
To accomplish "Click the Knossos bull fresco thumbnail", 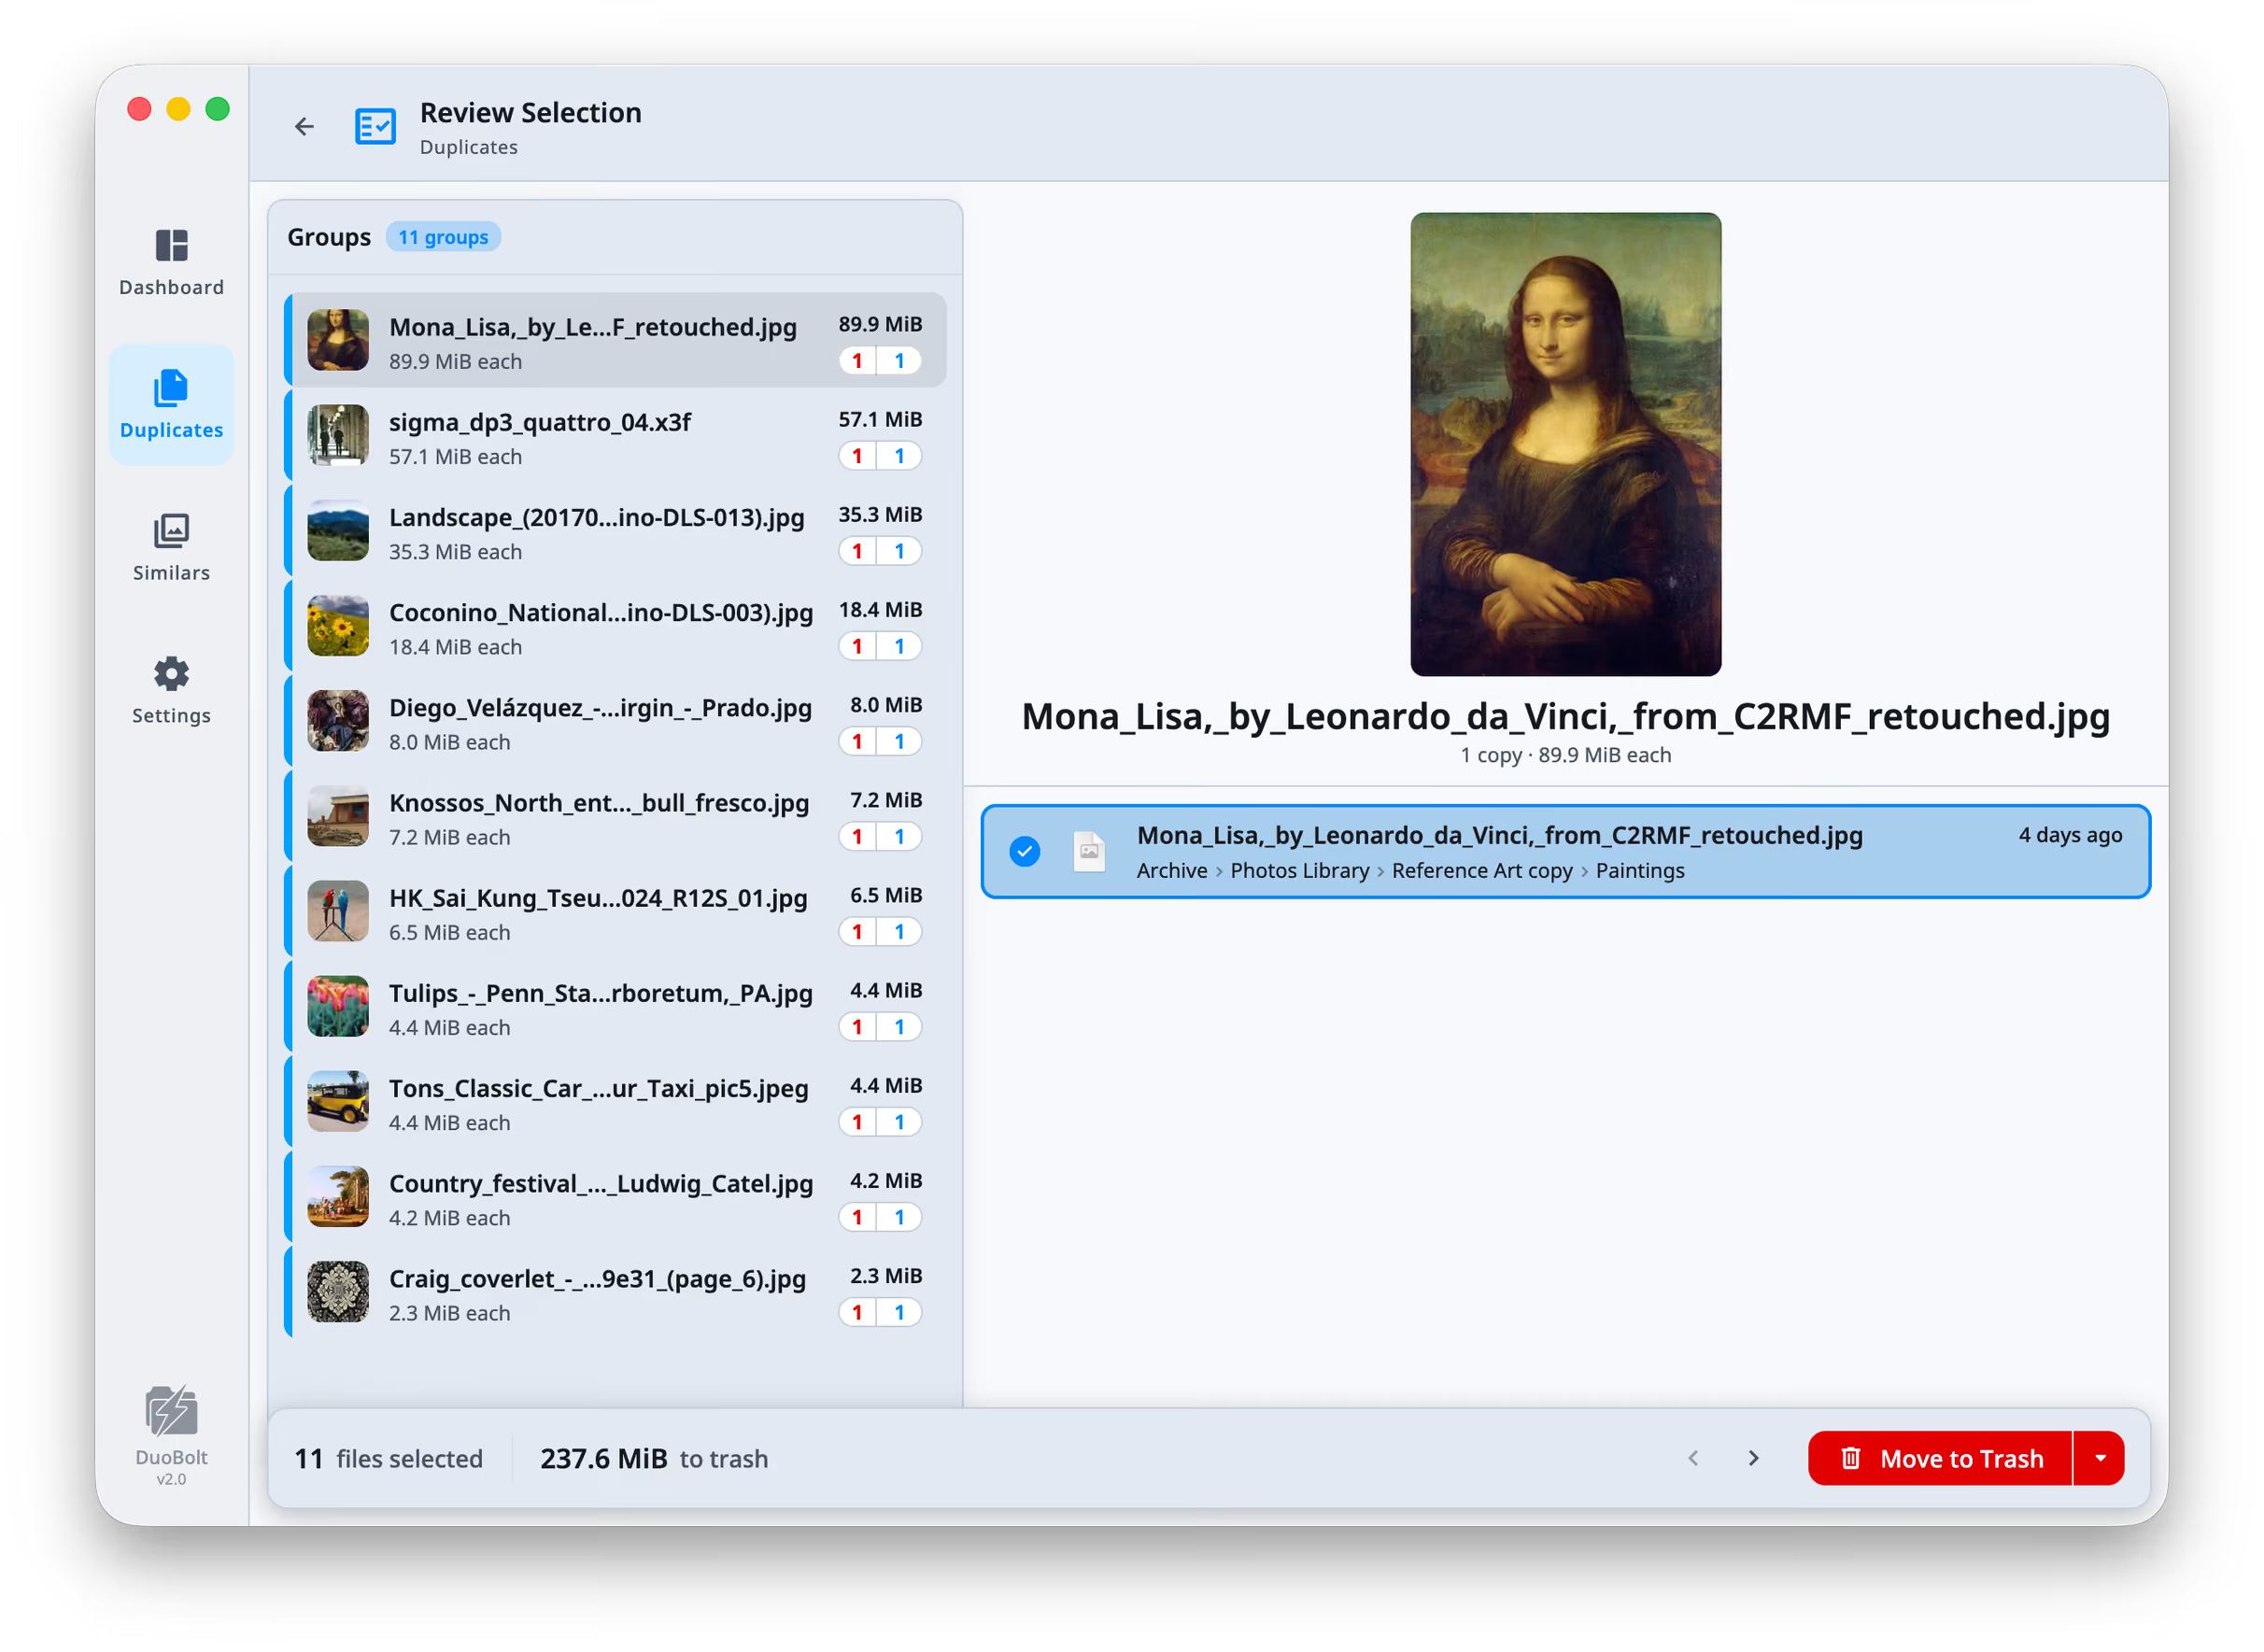I will [338, 816].
